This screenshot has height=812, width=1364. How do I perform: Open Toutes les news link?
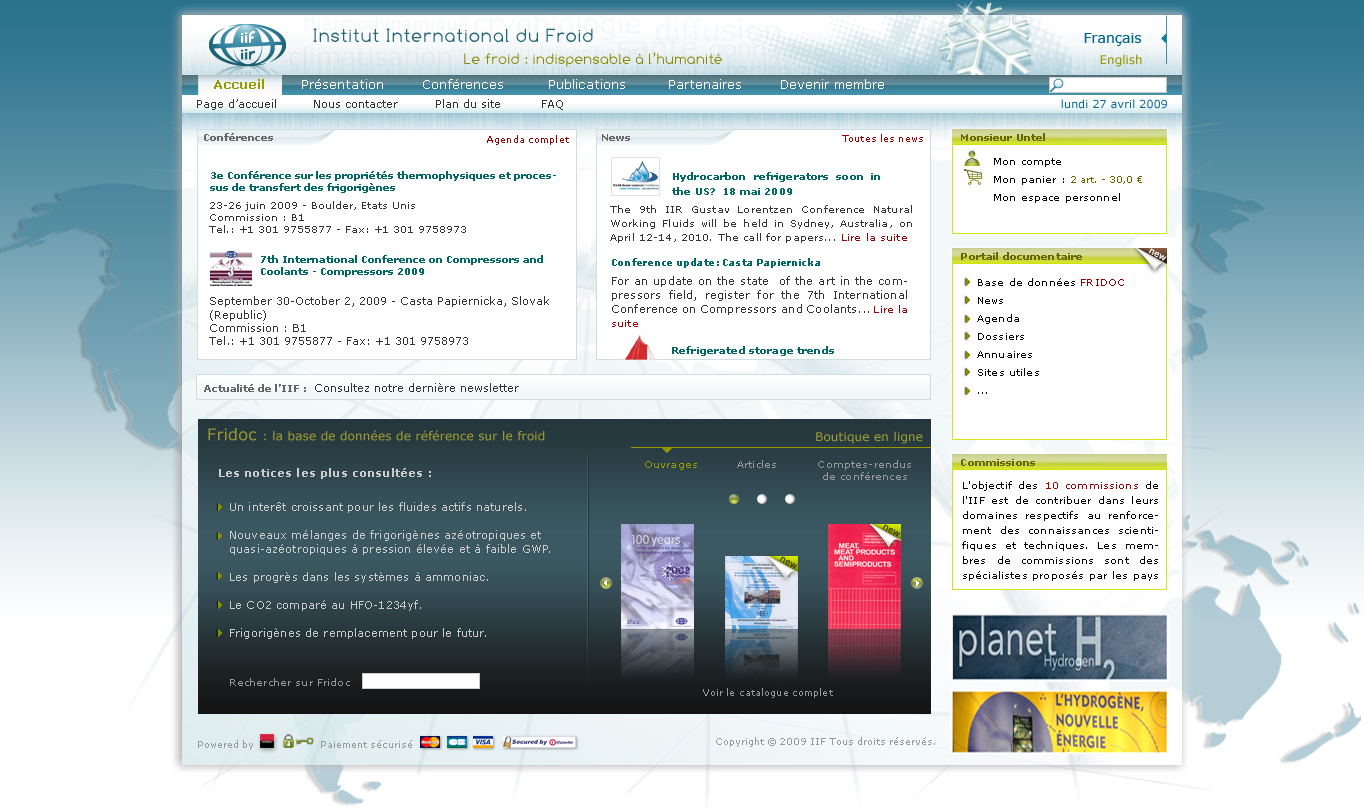[x=883, y=139]
